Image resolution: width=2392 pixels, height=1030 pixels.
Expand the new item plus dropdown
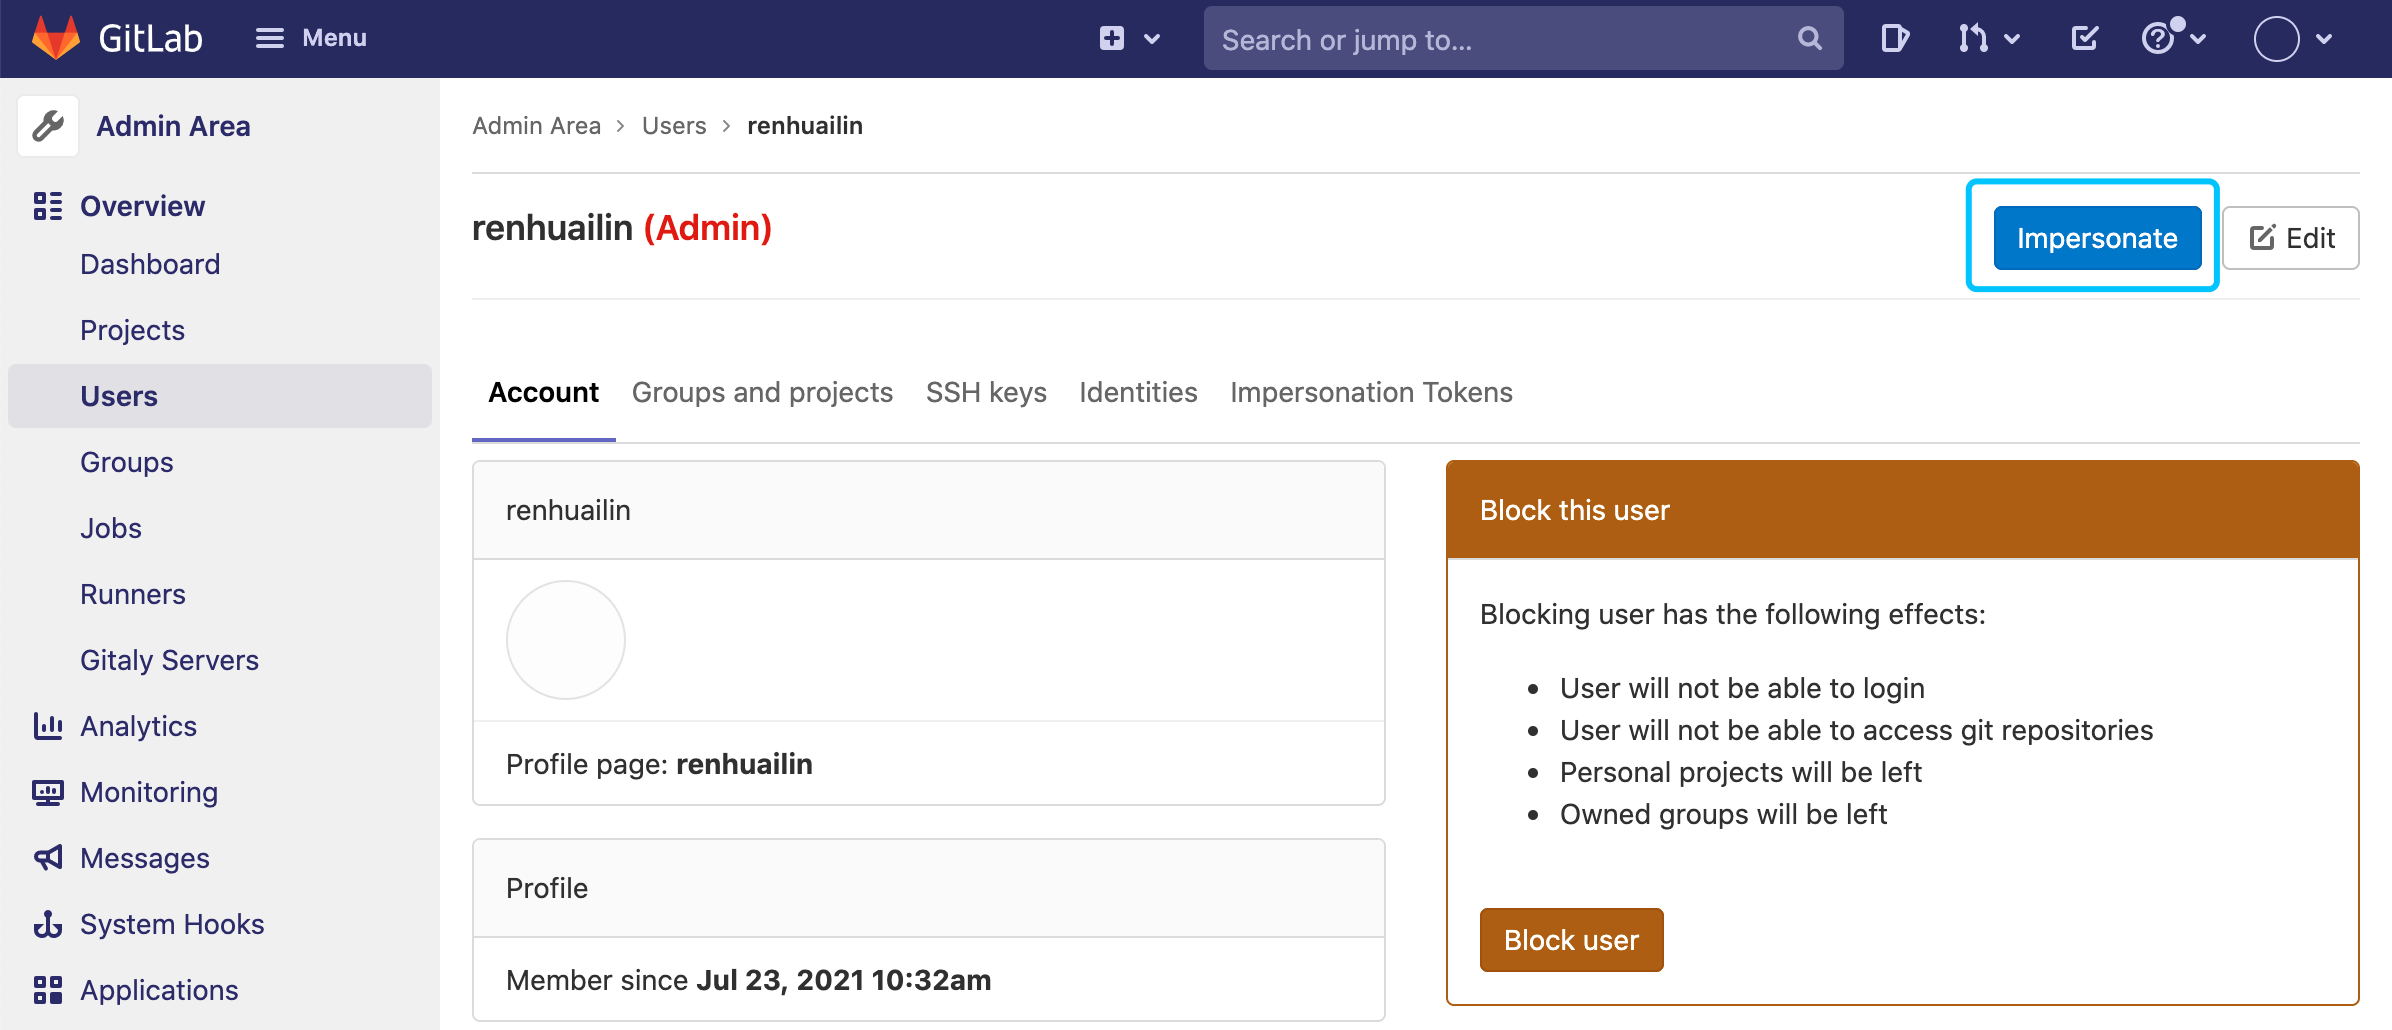tap(1130, 39)
